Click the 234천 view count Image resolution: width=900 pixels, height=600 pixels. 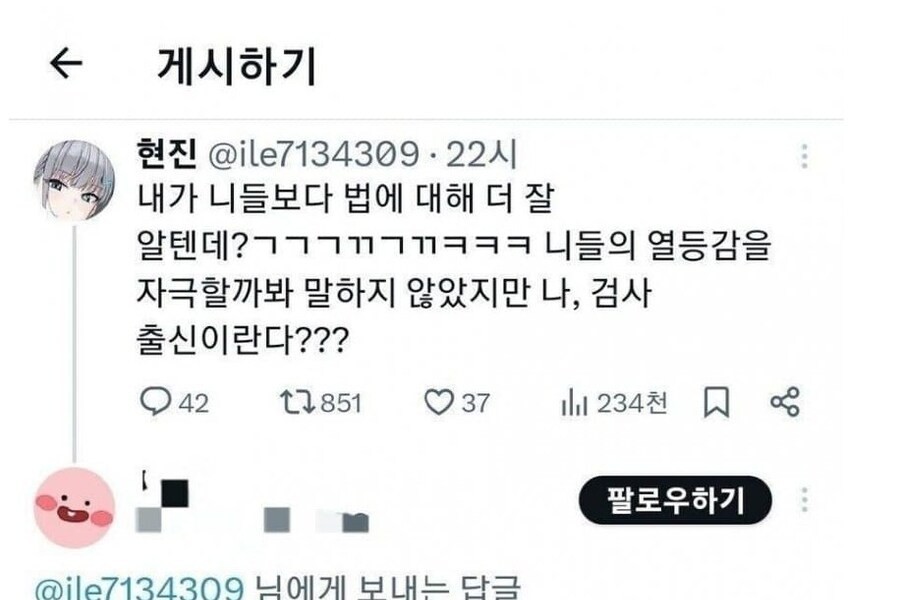631,402
